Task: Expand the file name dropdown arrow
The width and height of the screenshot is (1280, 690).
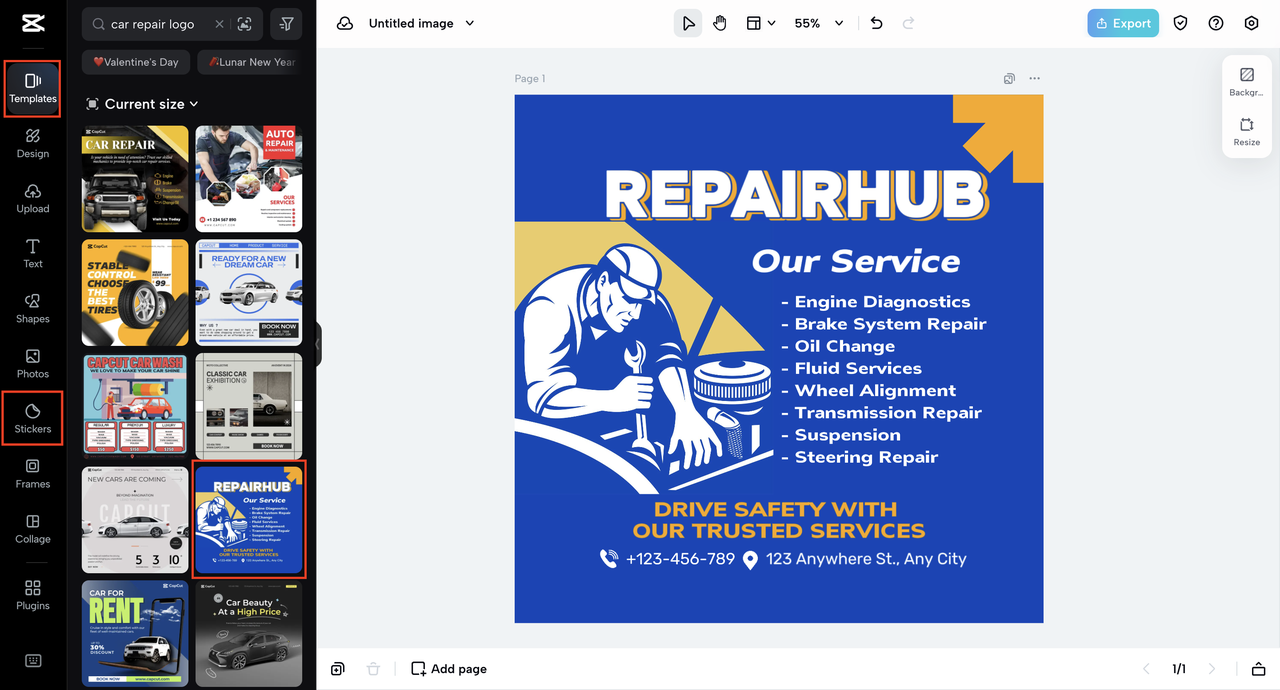Action: coord(470,23)
